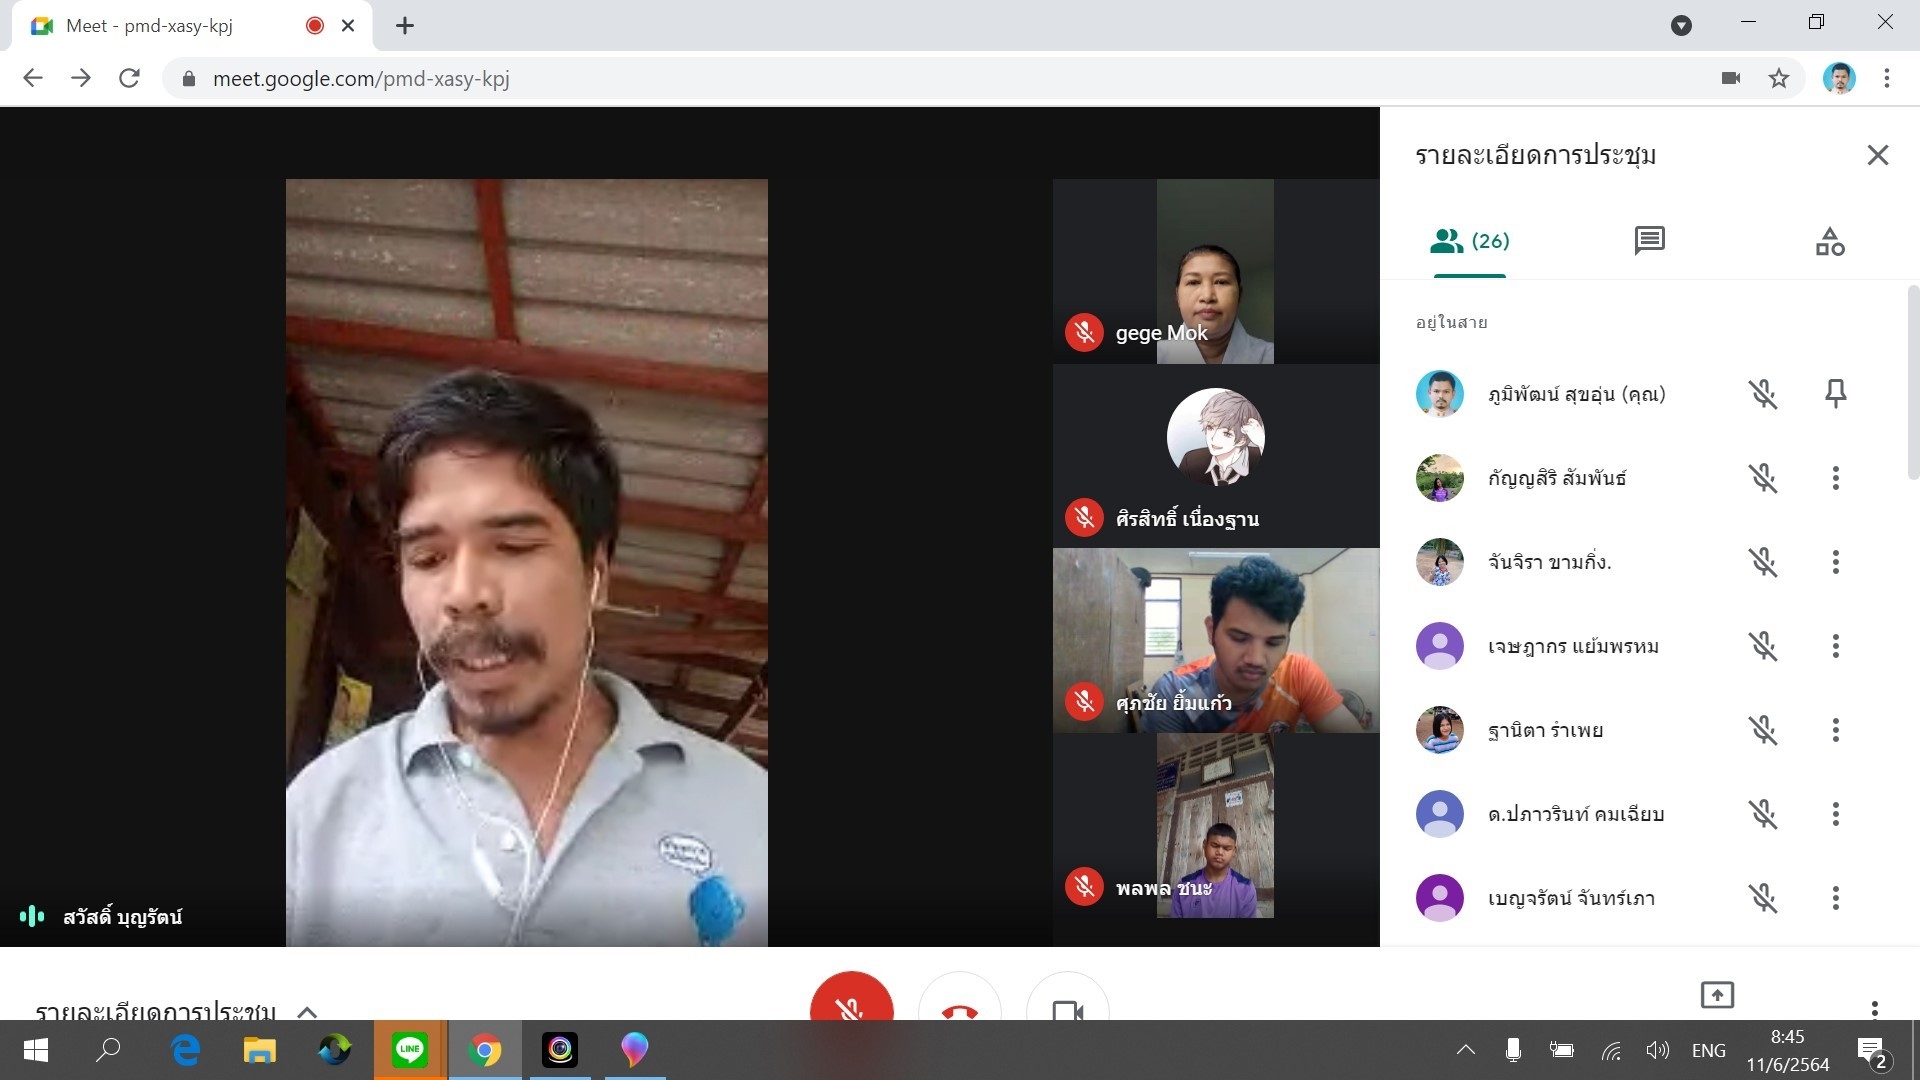Expand the รายละเอียดการประชุม chevron at the bottom left
1920x1080 pixels.
(x=307, y=1011)
